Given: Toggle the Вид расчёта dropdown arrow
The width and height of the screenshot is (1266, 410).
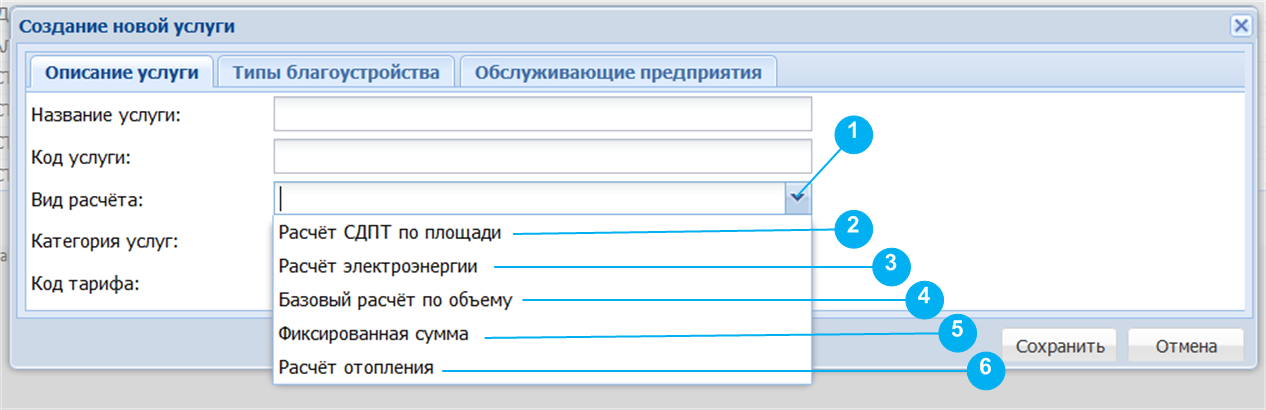Looking at the screenshot, I should coord(798,198).
